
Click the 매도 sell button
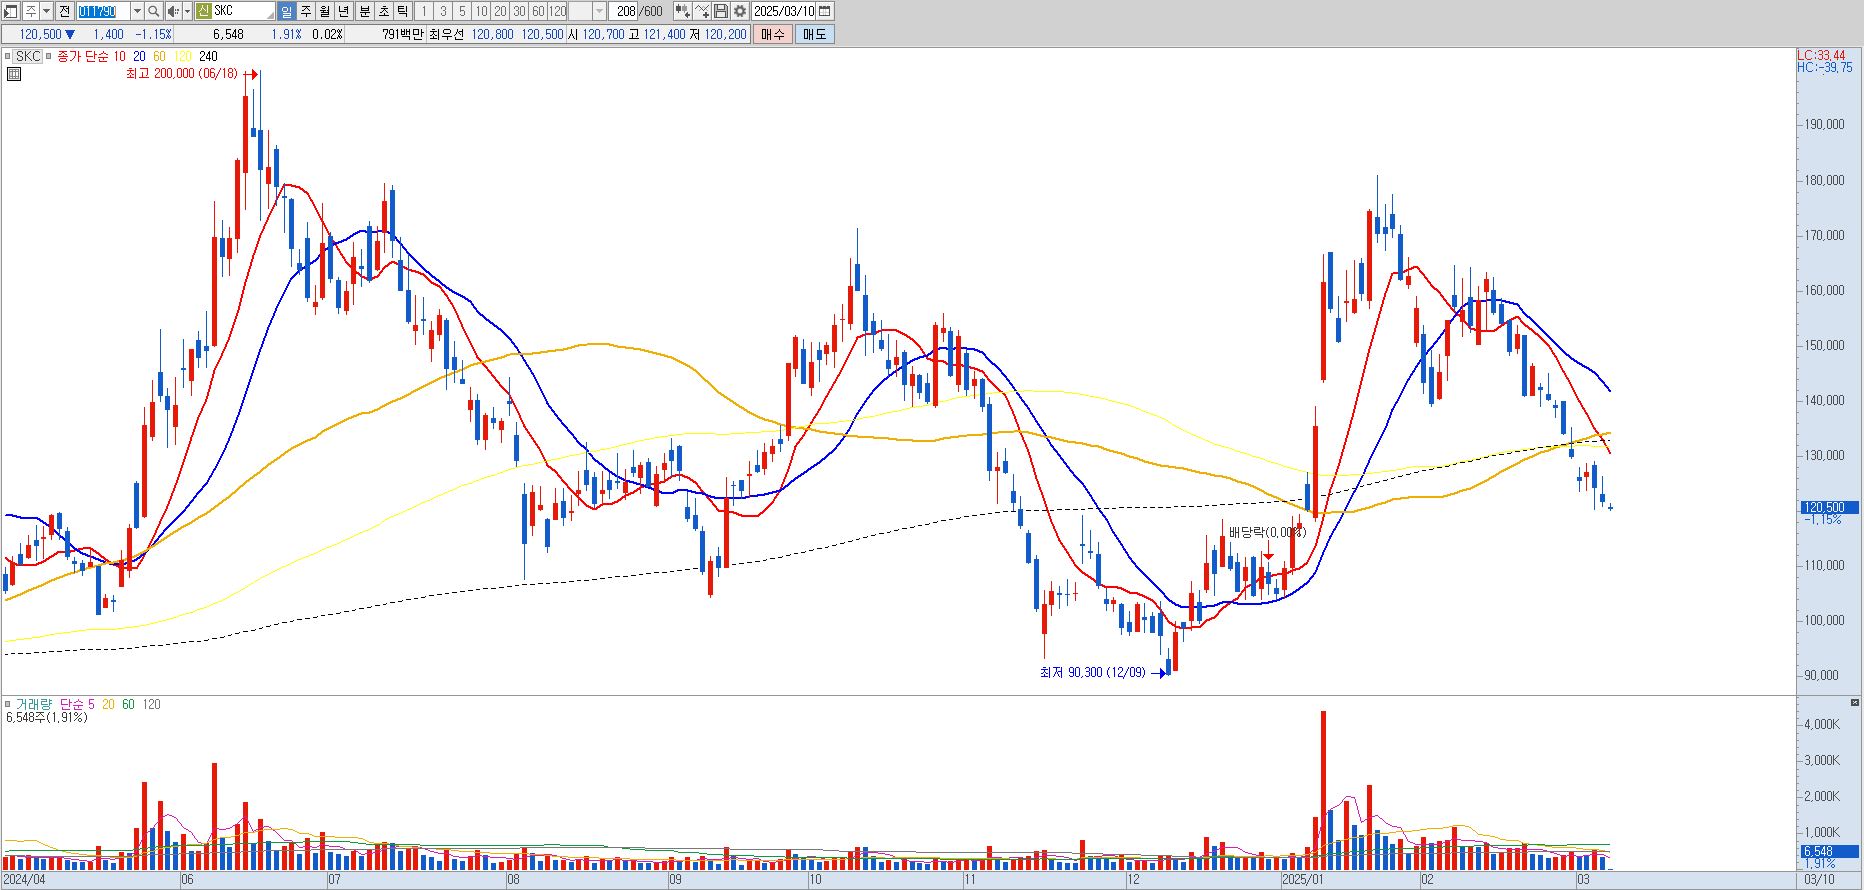(815, 34)
